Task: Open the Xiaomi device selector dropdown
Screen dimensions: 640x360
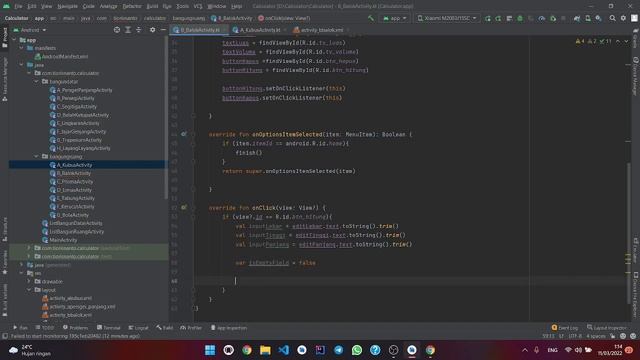Action: click(x=447, y=18)
